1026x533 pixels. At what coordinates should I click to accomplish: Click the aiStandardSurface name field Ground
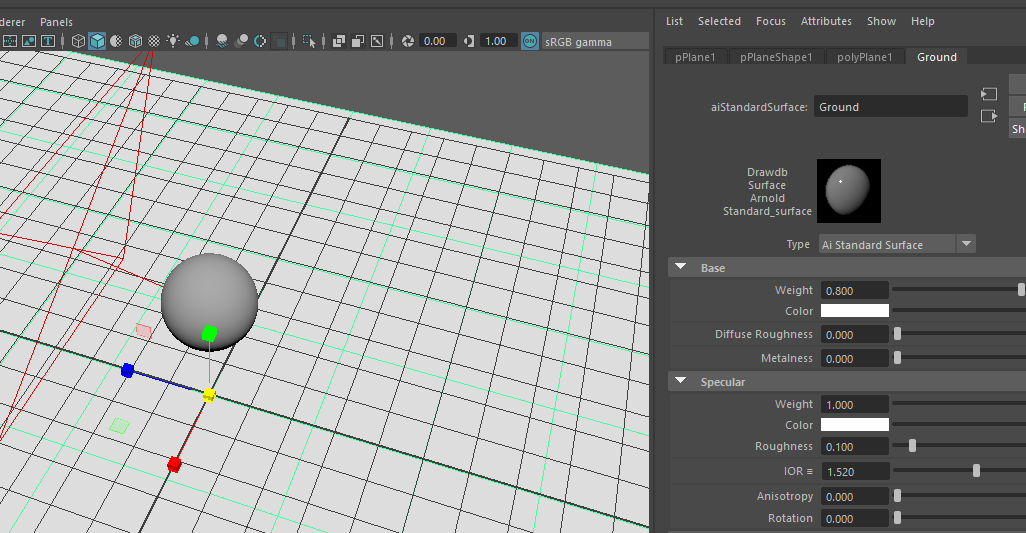click(x=891, y=107)
